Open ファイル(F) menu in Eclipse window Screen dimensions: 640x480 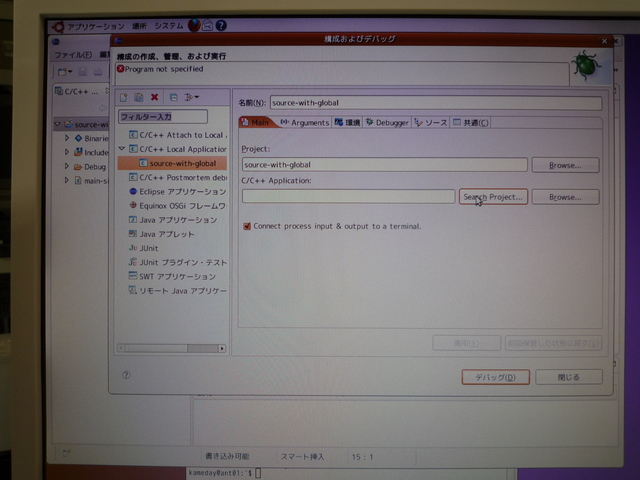point(73,55)
